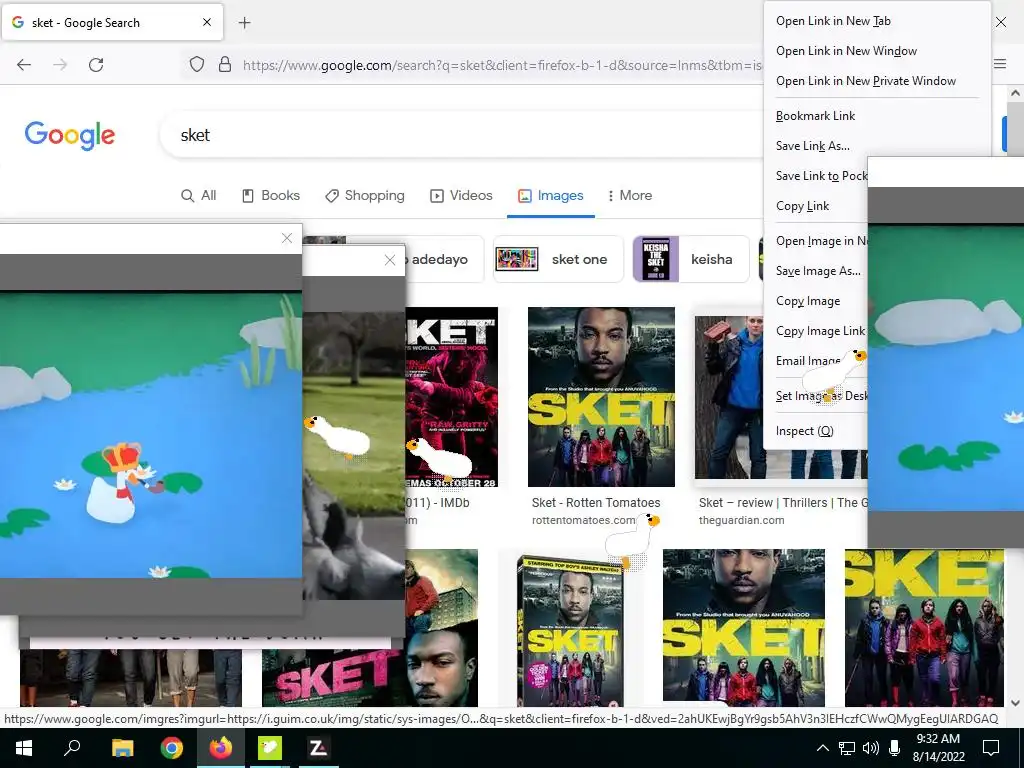Switch to the All results tab
This screenshot has width=1024, height=768.
[x=199, y=195]
